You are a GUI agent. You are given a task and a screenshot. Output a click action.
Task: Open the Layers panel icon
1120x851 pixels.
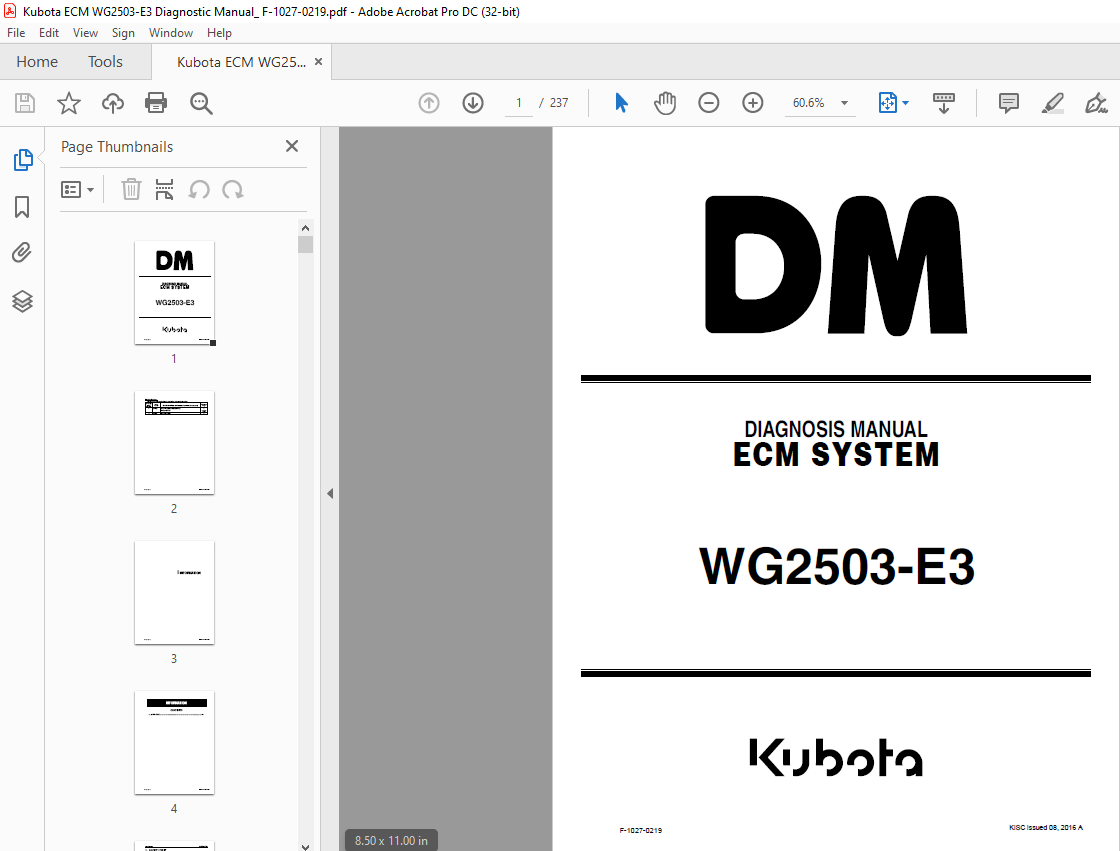coord(22,301)
